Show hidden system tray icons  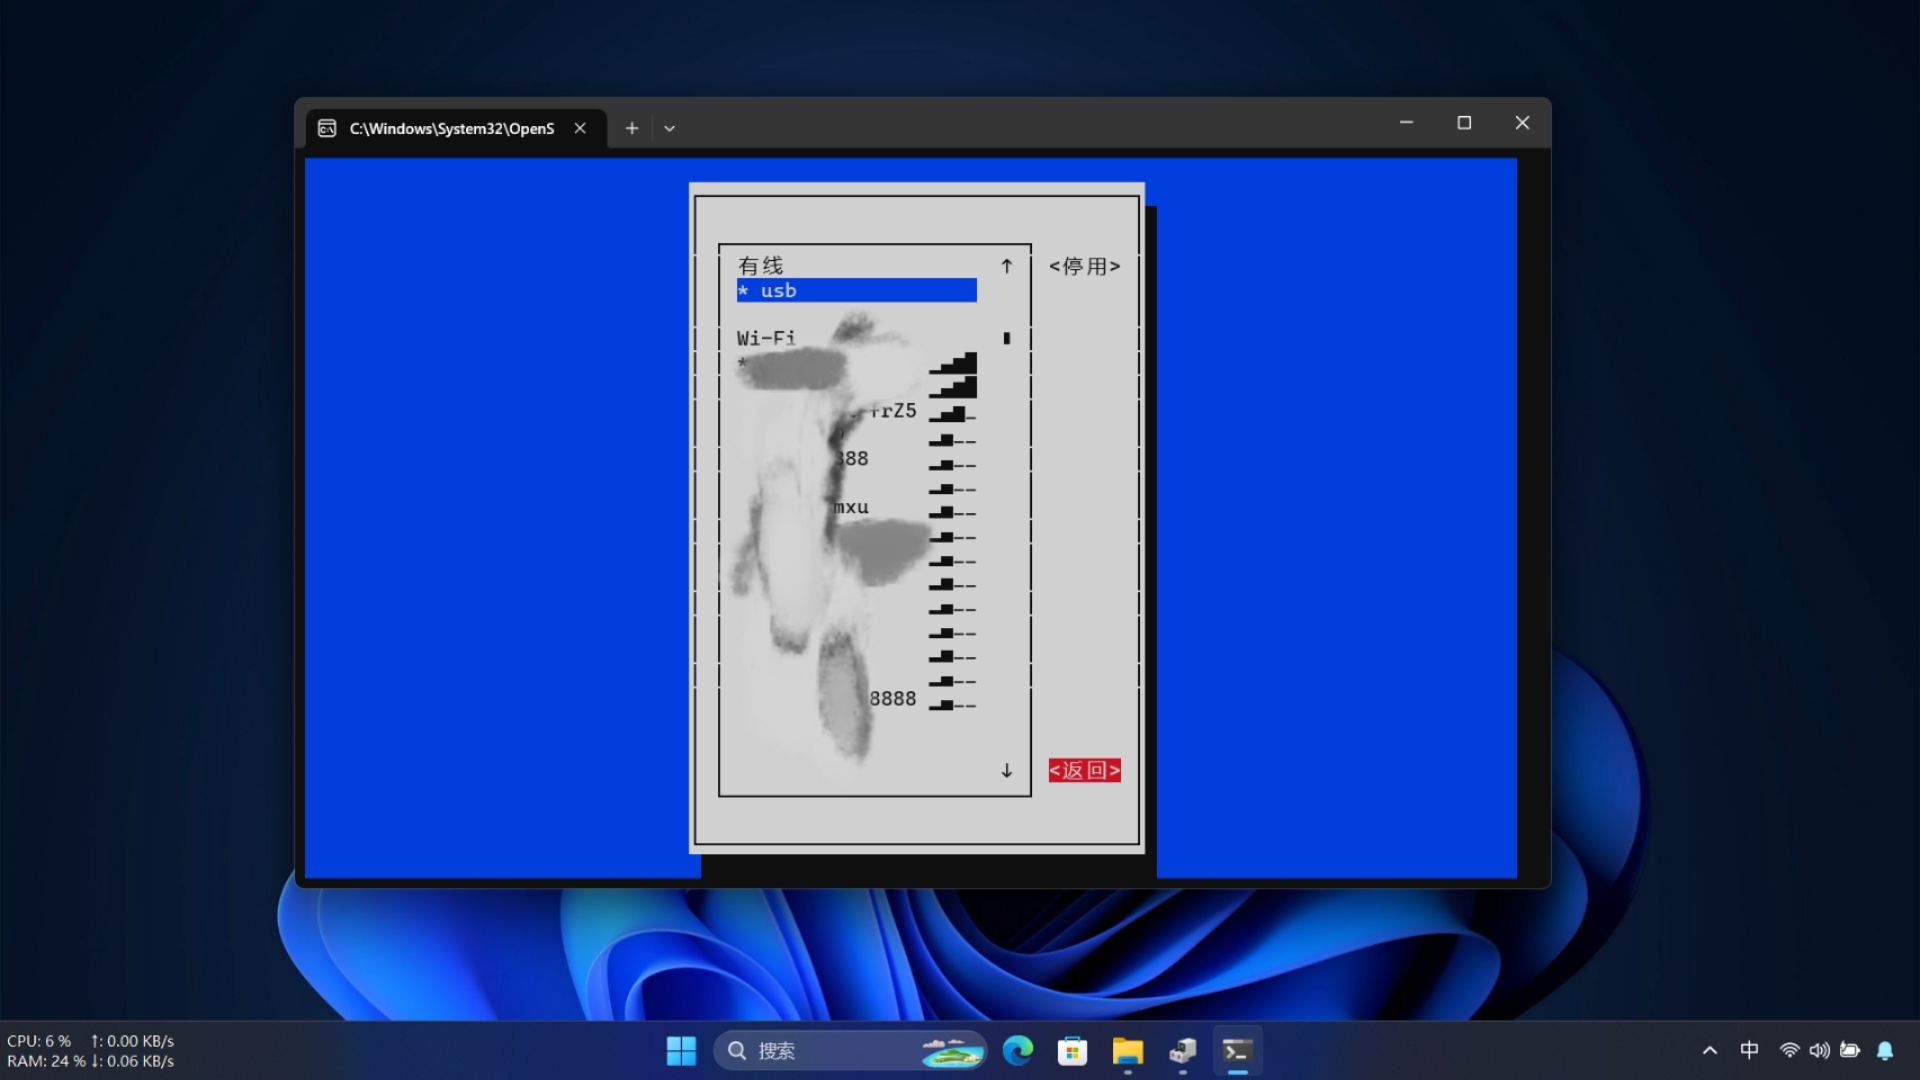[x=1710, y=1050]
